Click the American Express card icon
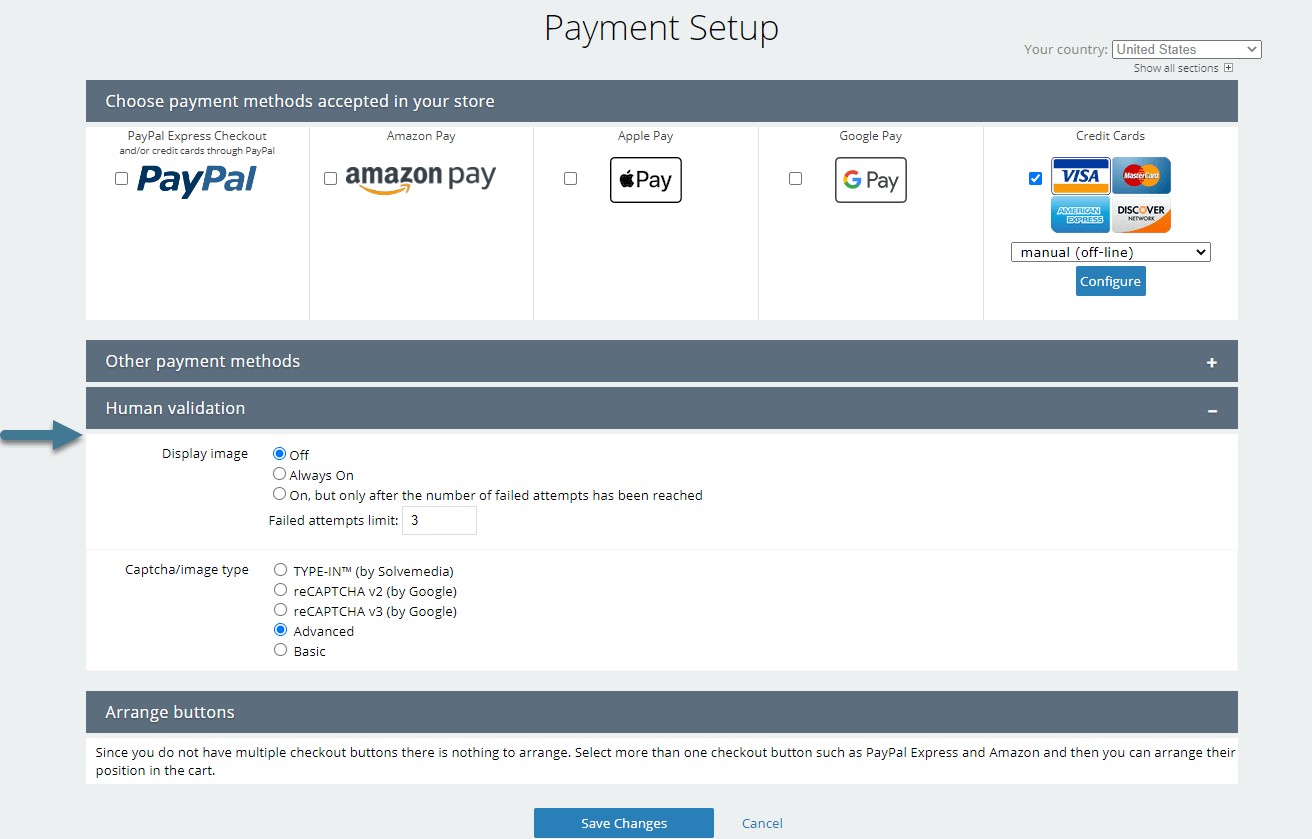This screenshot has width=1312, height=839. tap(1080, 214)
